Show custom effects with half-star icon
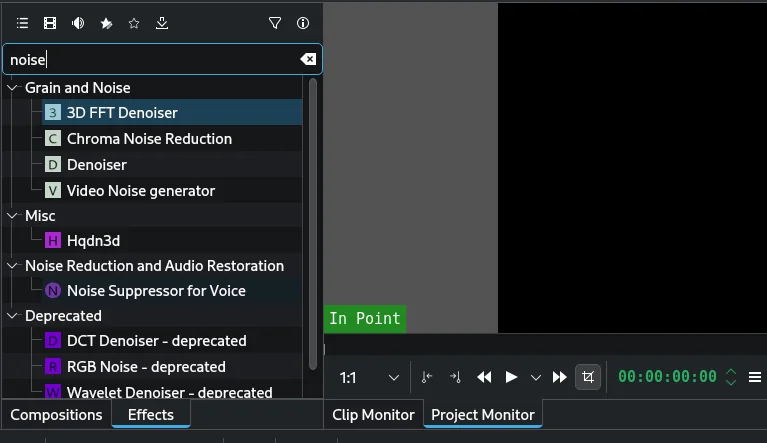Viewport: 767px width, 443px height. [x=106, y=23]
